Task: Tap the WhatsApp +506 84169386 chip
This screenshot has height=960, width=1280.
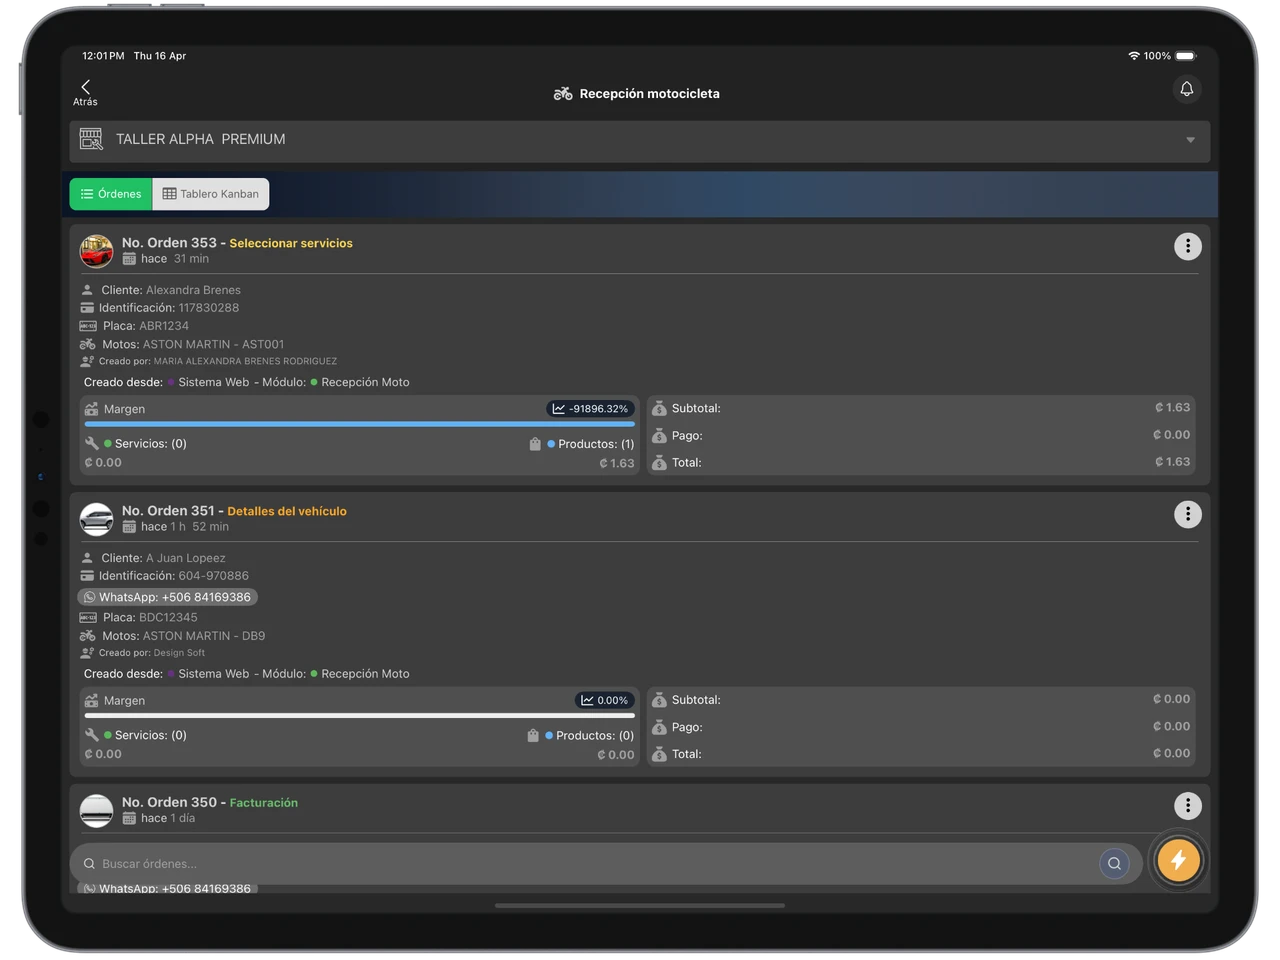Action: [x=167, y=597]
